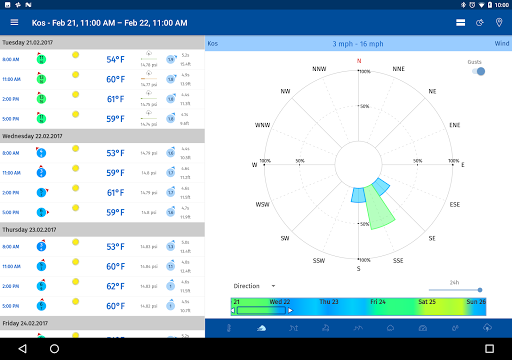Tap the list view layout icon
This screenshot has height=360, width=512.
pyautogui.click(x=460, y=23)
